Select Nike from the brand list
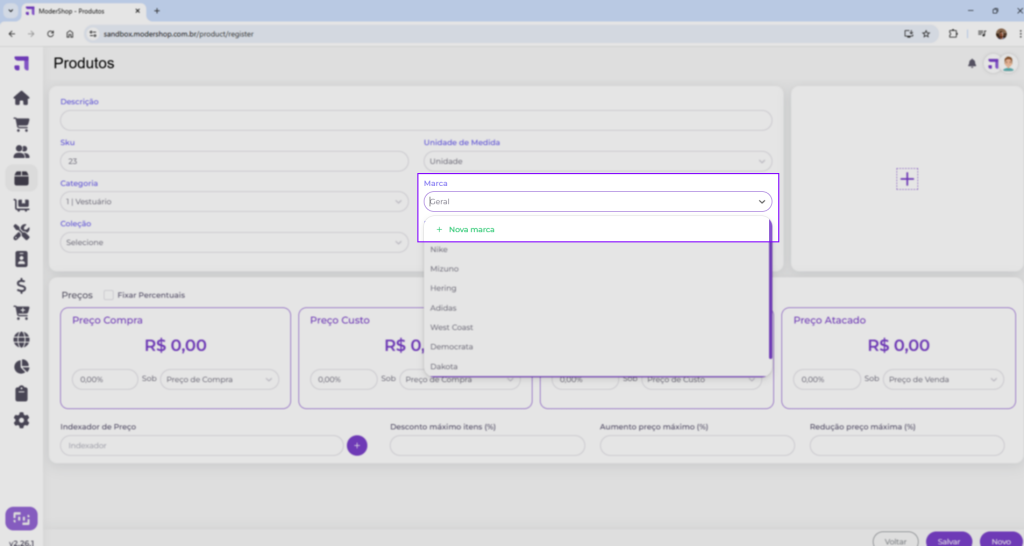This screenshot has height=546, width=1024. pyautogui.click(x=439, y=249)
